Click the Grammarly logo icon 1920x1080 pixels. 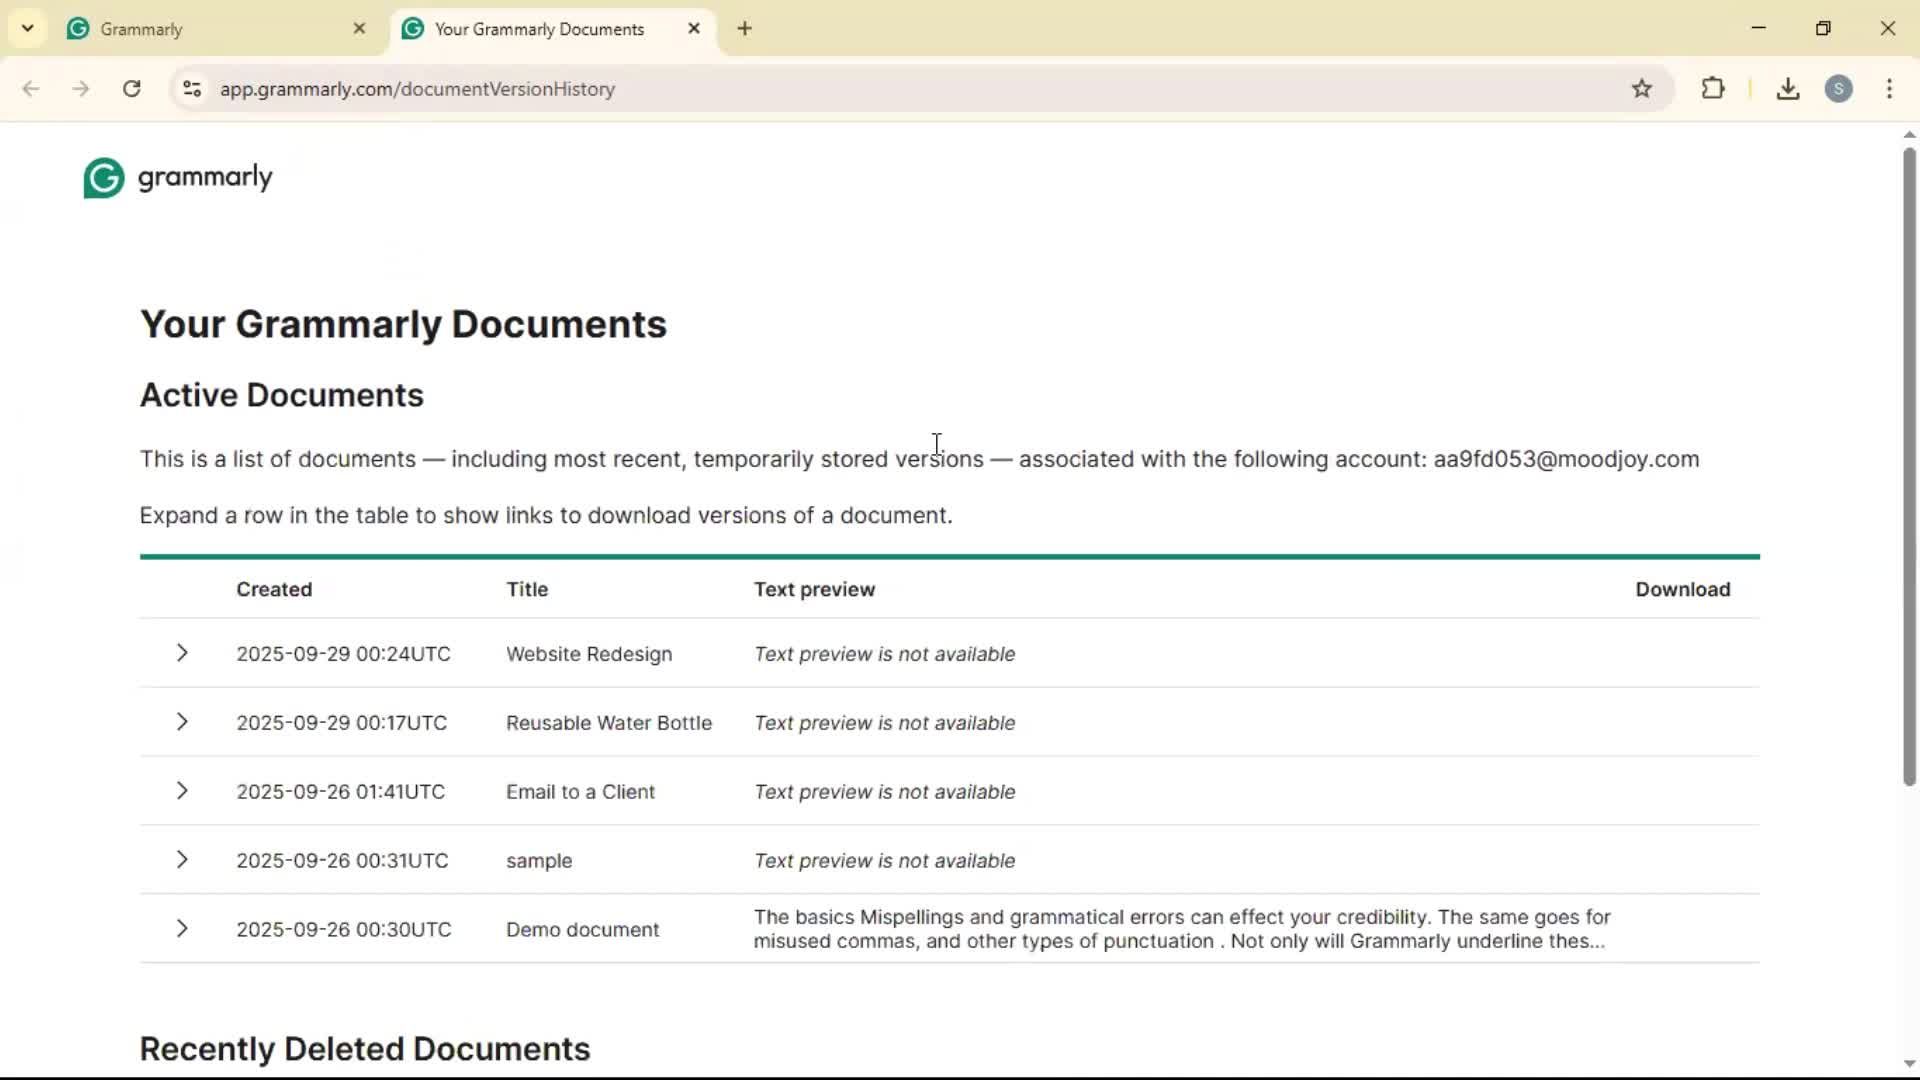103,178
